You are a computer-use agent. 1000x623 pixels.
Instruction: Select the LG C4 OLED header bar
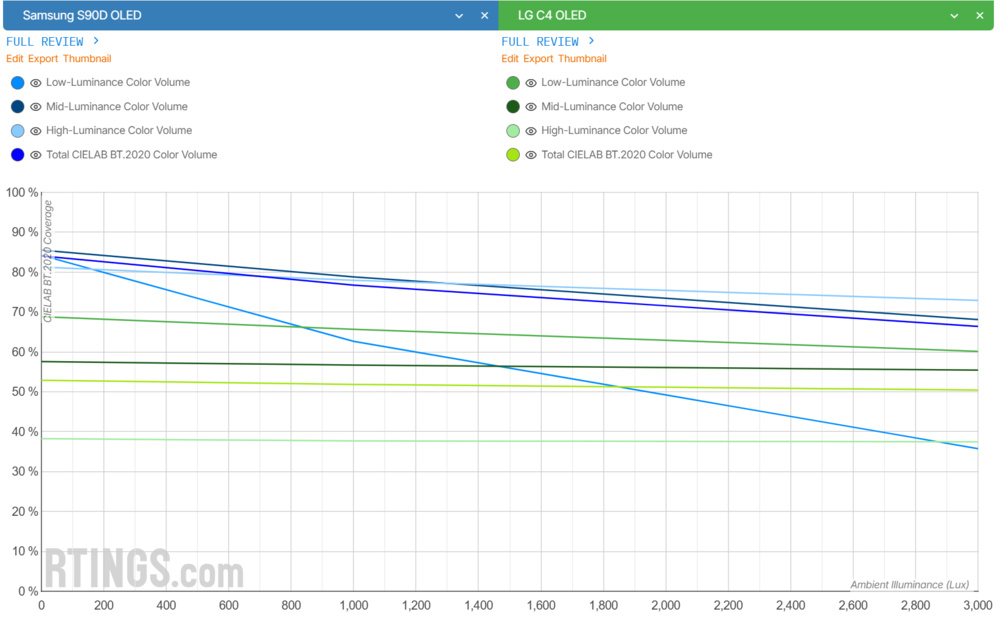coord(700,15)
